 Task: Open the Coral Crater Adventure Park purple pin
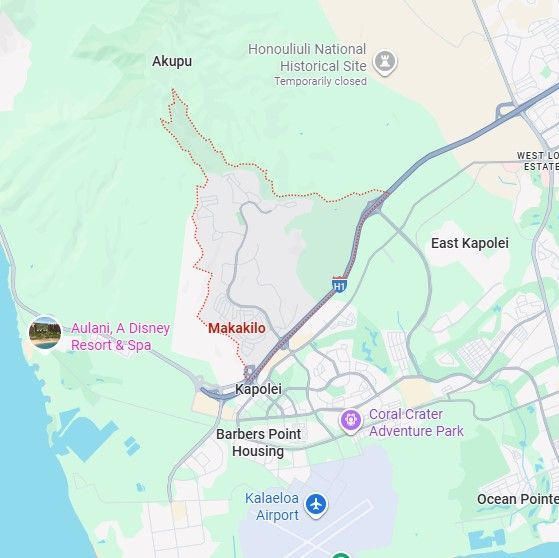click(x=351, y=421)
